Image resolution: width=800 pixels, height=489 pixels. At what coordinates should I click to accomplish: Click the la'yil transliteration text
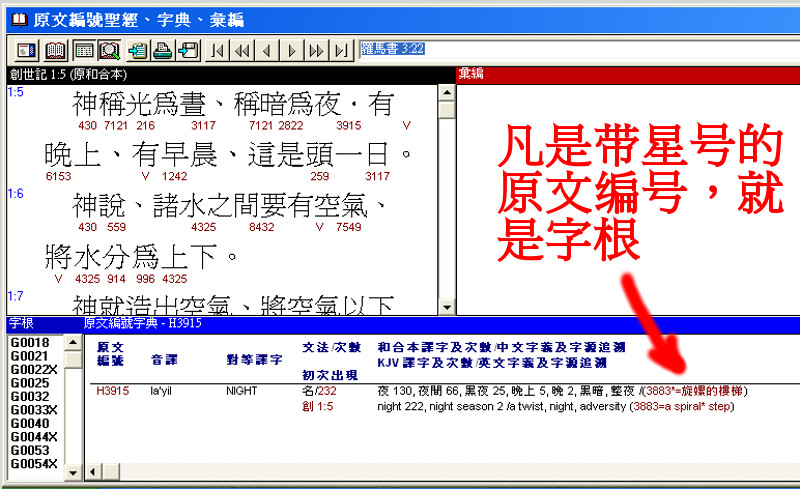(161, 391)
